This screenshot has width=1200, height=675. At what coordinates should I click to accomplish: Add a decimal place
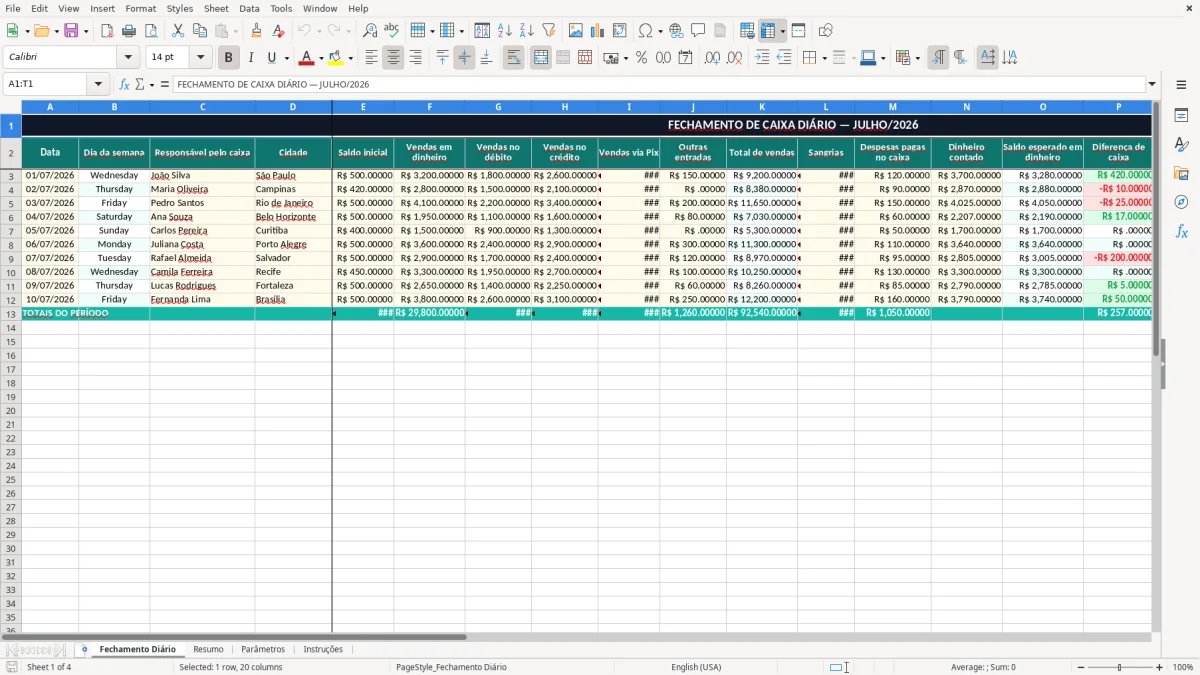click(x=712, y=58)
